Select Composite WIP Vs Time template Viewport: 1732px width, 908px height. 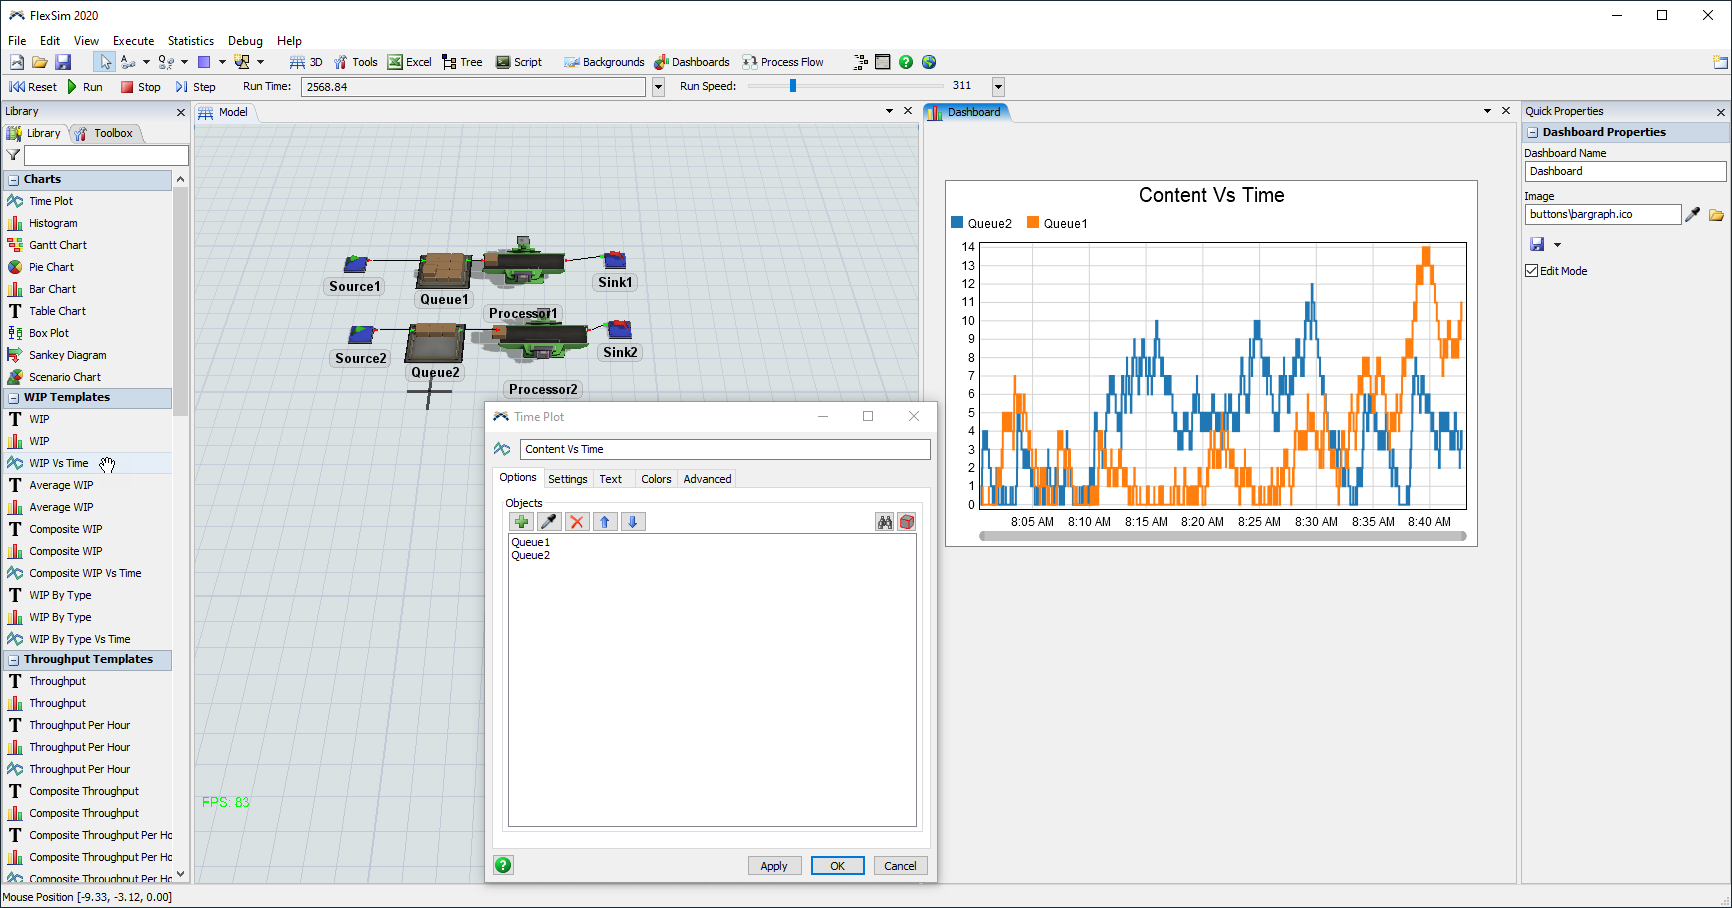[85, 573]
